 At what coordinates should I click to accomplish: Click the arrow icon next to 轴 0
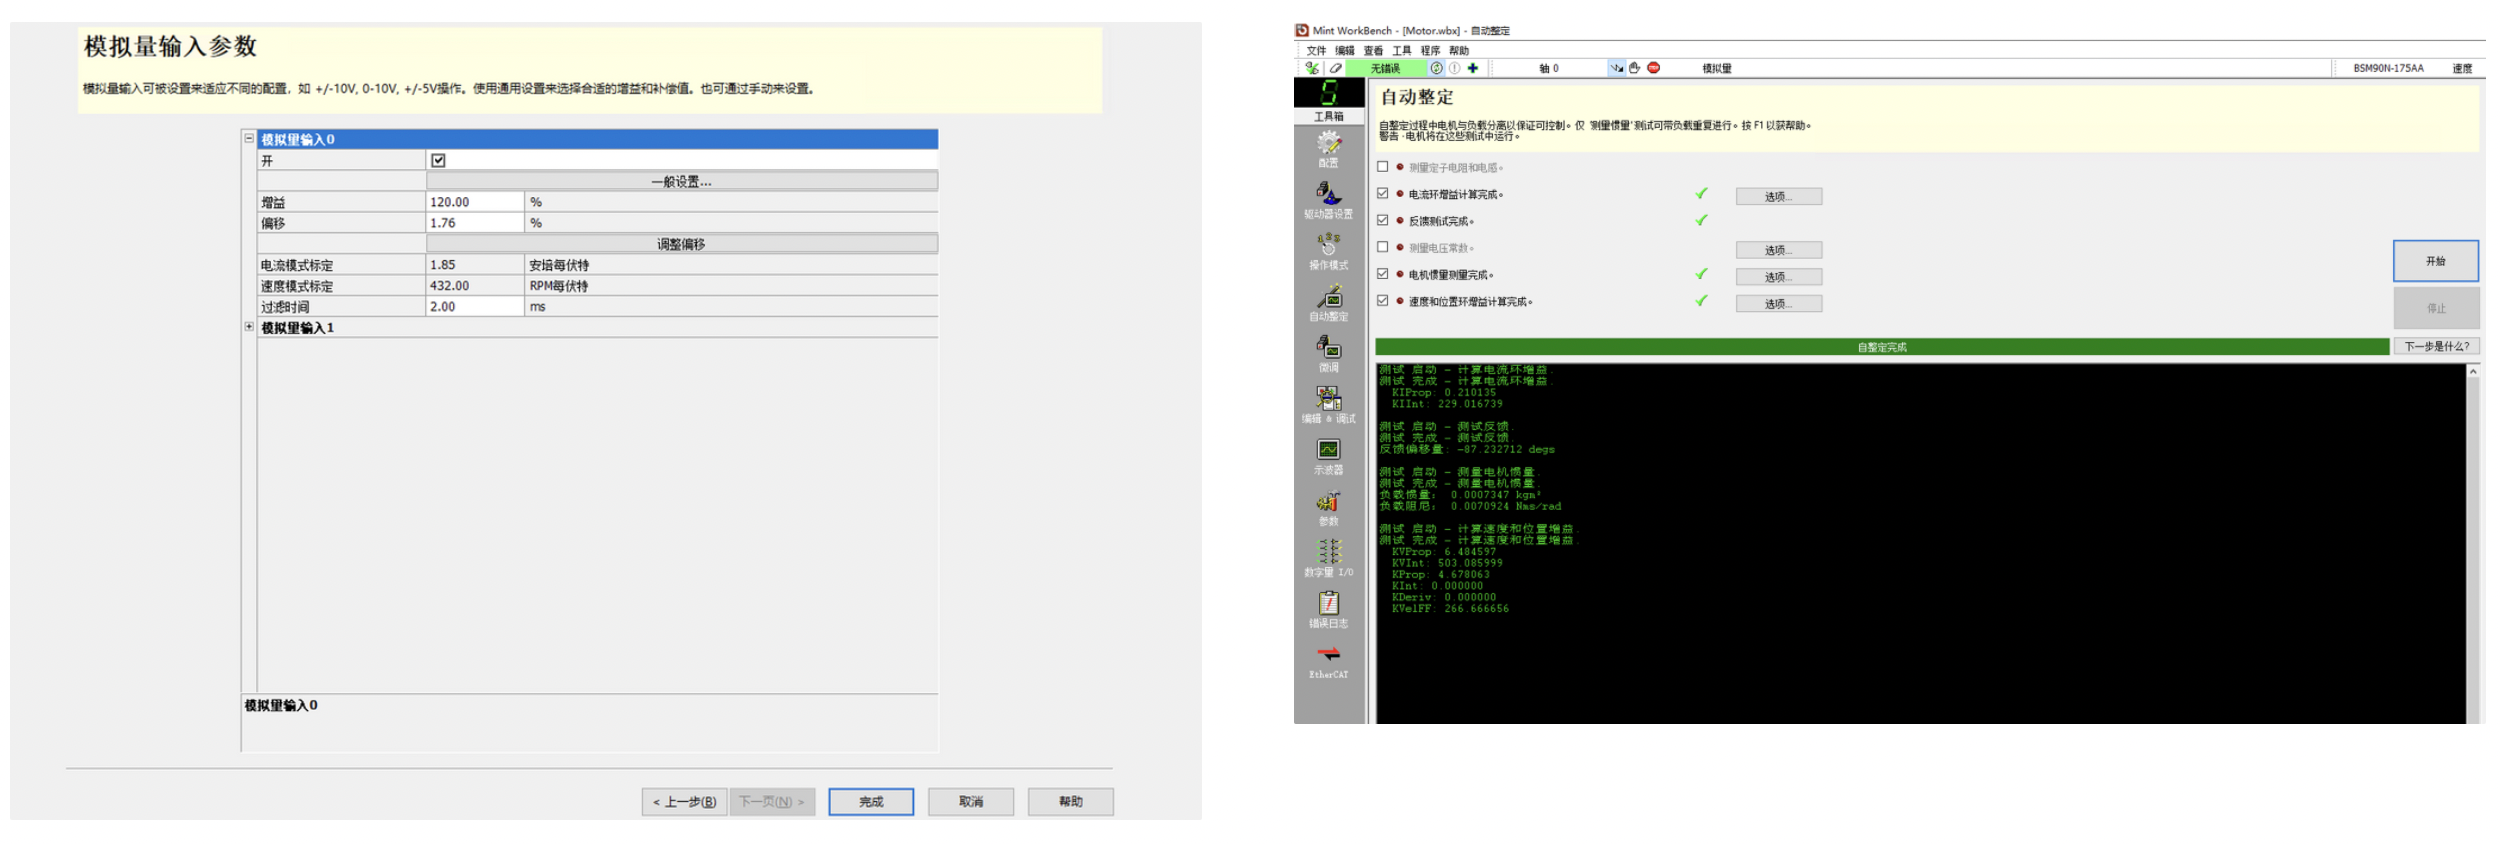click(x=1616, y=68)
